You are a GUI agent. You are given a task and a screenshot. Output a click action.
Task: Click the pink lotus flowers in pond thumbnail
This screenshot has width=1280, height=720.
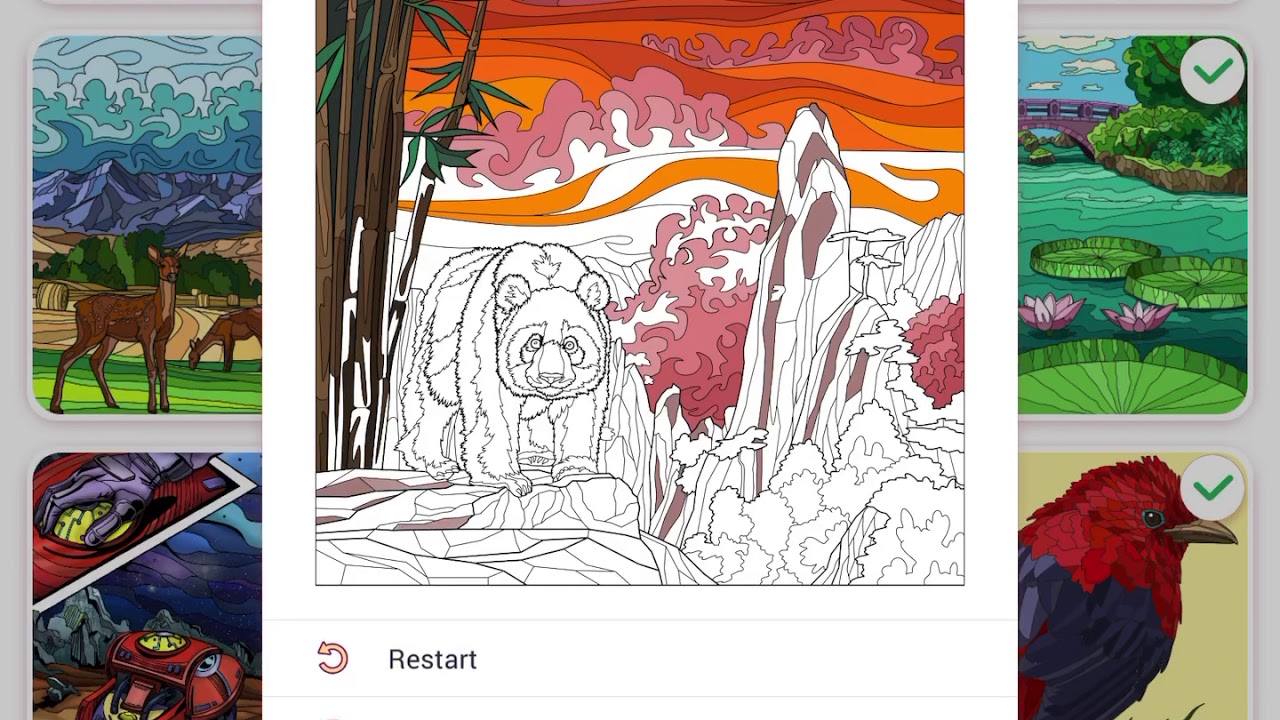[x=1094, y=312]
